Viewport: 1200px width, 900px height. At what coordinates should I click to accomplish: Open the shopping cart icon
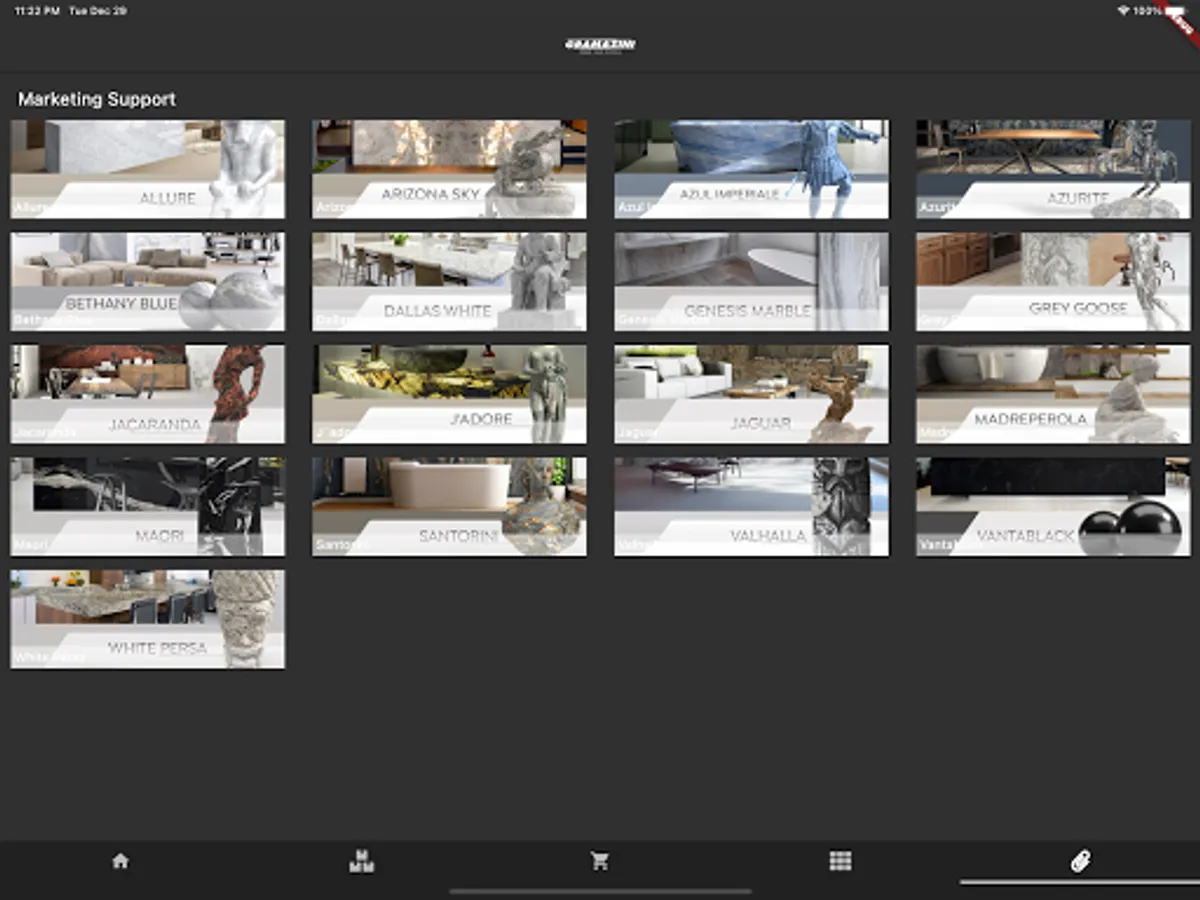click(x=600, y=861)
